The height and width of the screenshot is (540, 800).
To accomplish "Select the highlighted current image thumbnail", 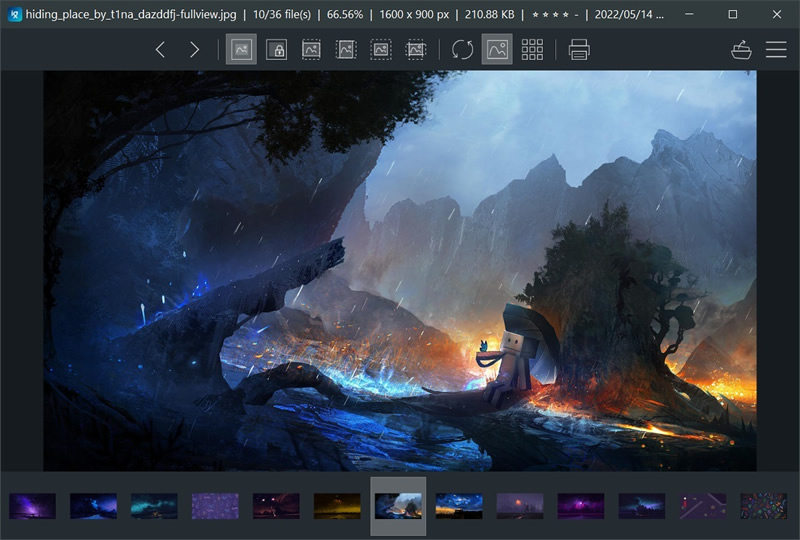I will tap(398, 506).
